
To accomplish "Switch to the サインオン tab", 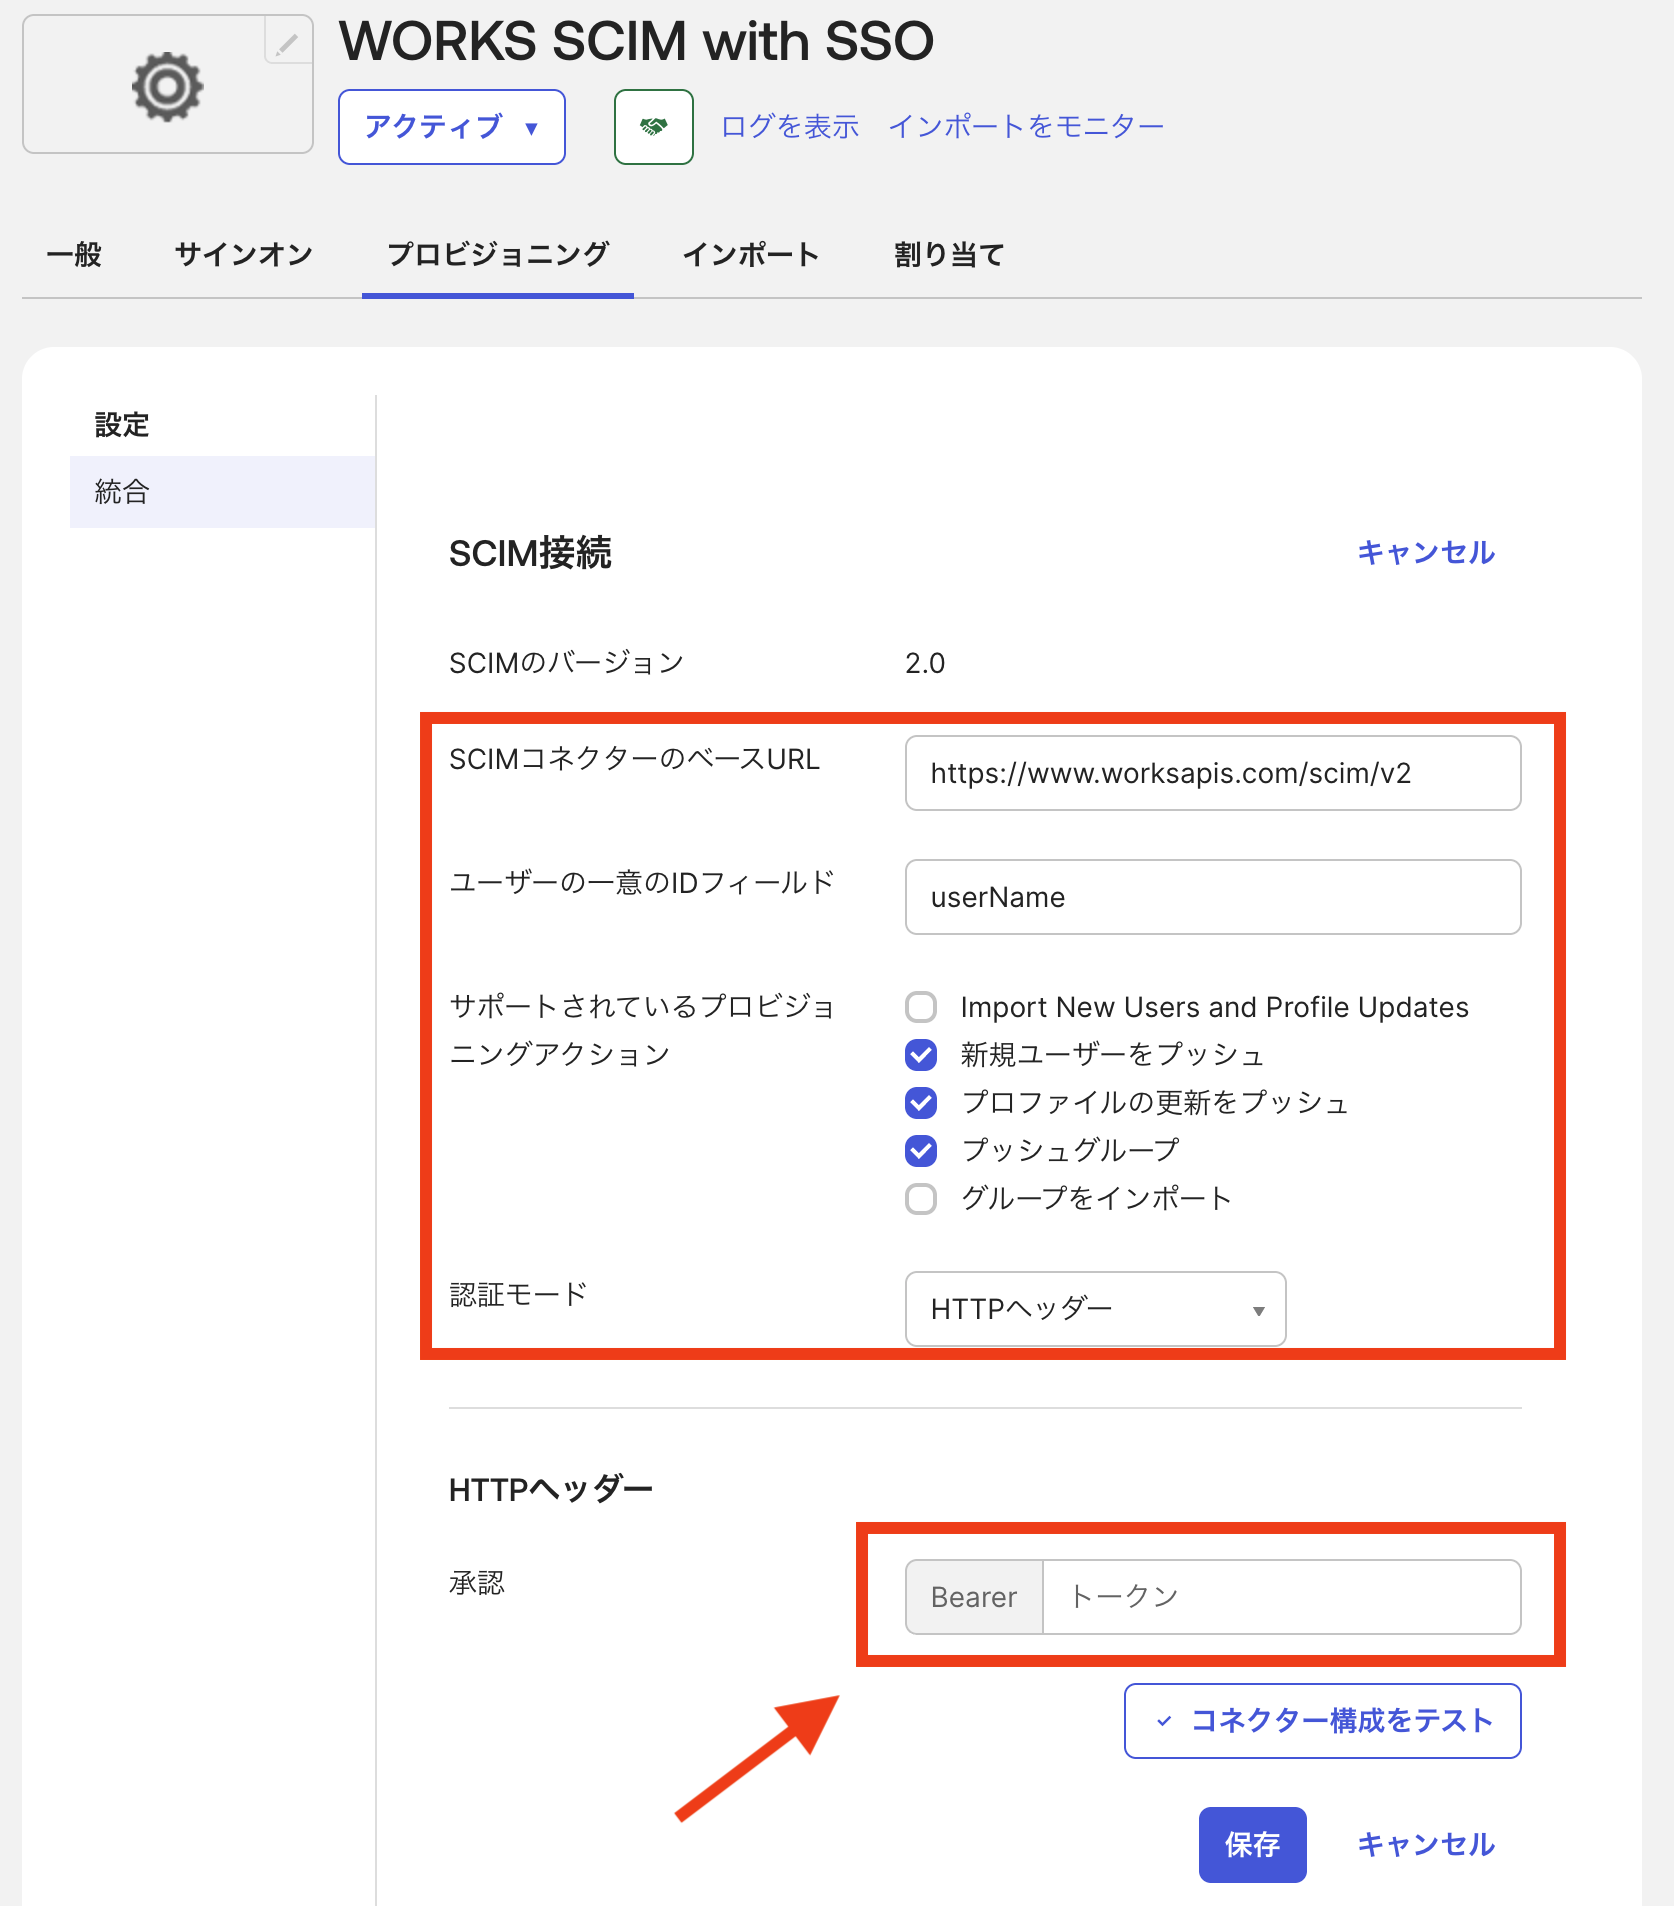I will click(244, 255).
